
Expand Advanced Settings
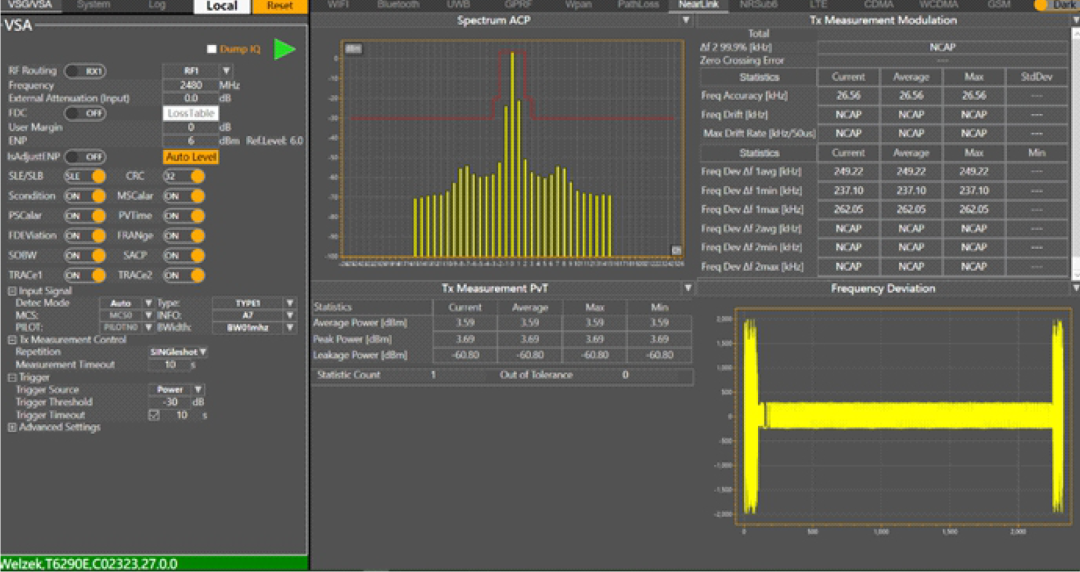tap(12, 427)
